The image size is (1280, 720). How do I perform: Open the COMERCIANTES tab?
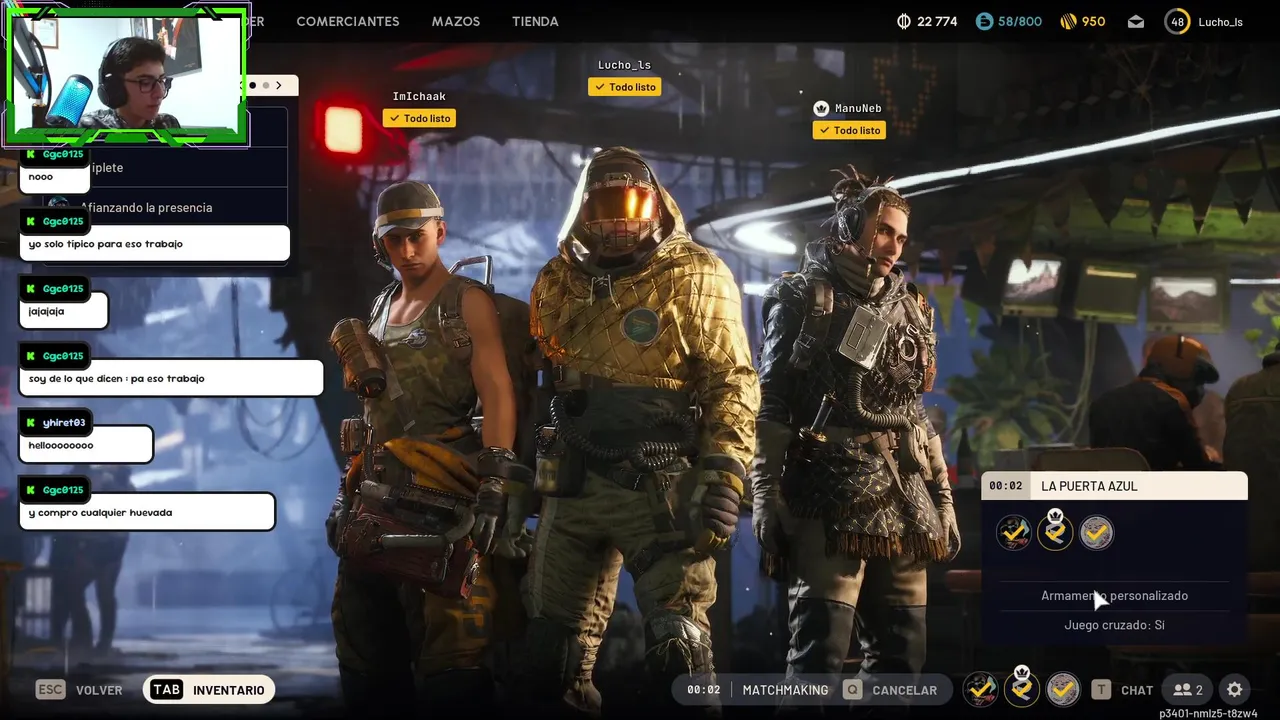click(x=348, y=21)
